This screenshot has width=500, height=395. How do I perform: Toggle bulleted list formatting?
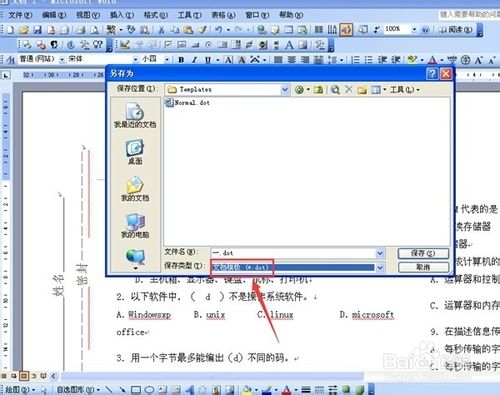pyautogui.click(x=368, y=60)
